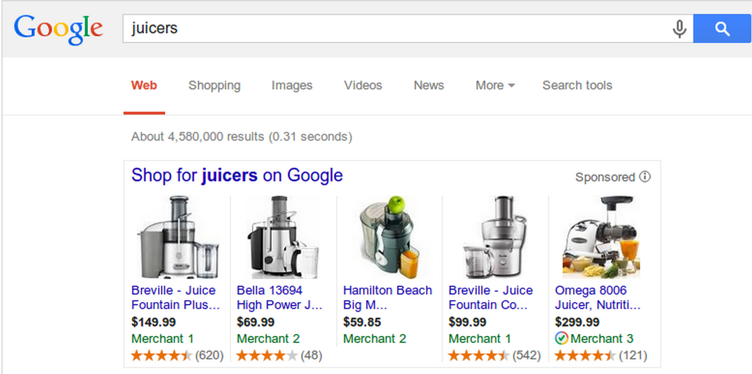Open the Omega 8006 Juicer product link
752x374 pixels.
tap(597, 298)
